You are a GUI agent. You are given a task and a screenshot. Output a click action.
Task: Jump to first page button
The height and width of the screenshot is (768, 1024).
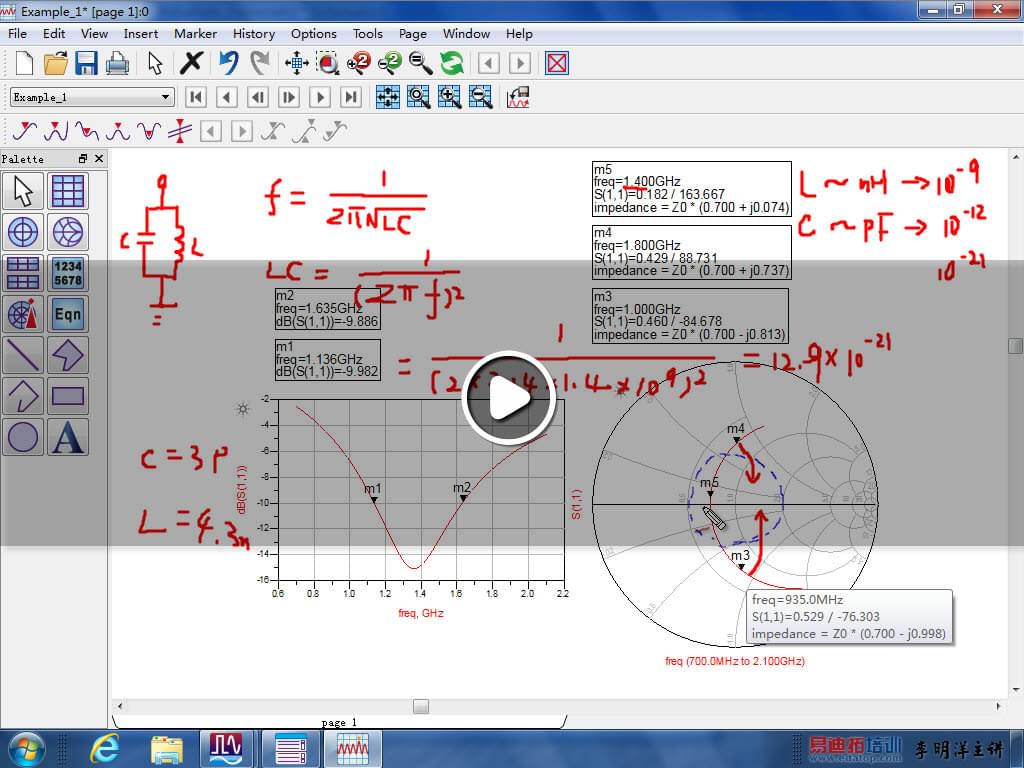coord(195,97)
